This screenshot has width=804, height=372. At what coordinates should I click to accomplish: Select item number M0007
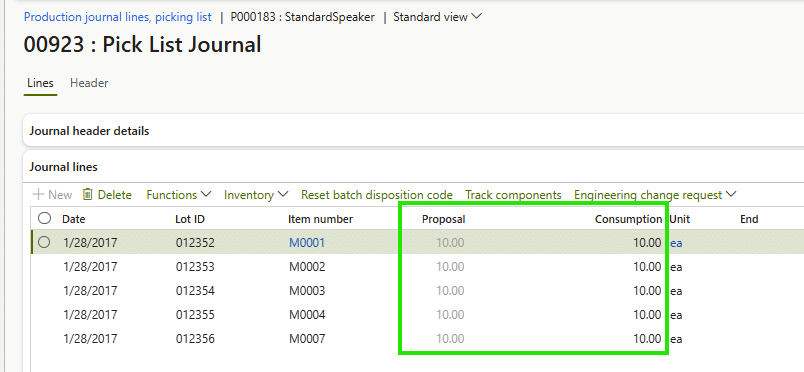tap(307, 339)
